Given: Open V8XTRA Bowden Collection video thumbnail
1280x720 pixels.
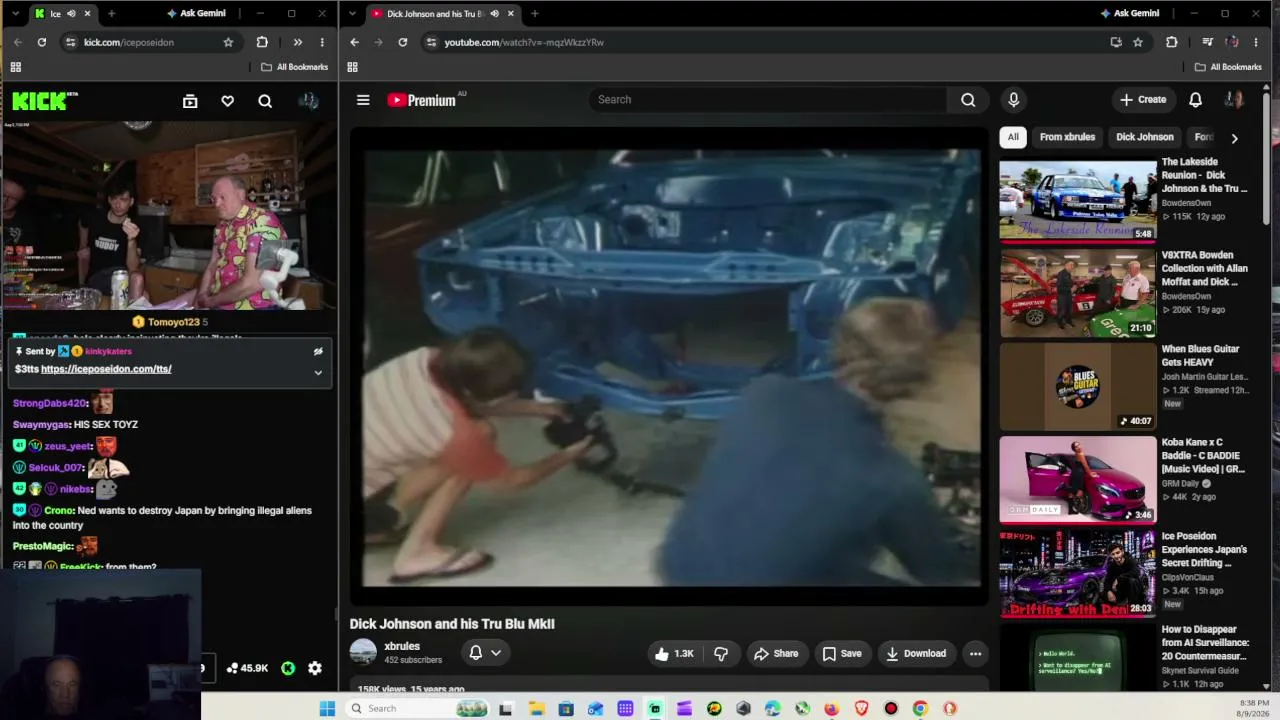Looking at the screenshot, I should [x=1078, y=294].
